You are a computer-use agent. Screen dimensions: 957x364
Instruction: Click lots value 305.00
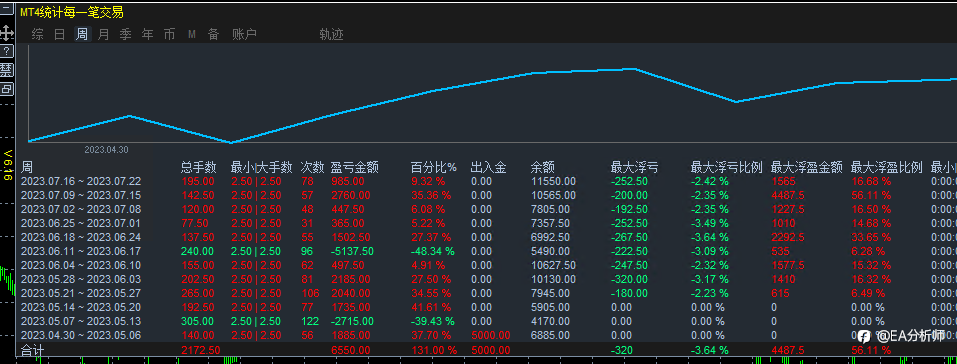pyautogui.click(x=198, y=321)
